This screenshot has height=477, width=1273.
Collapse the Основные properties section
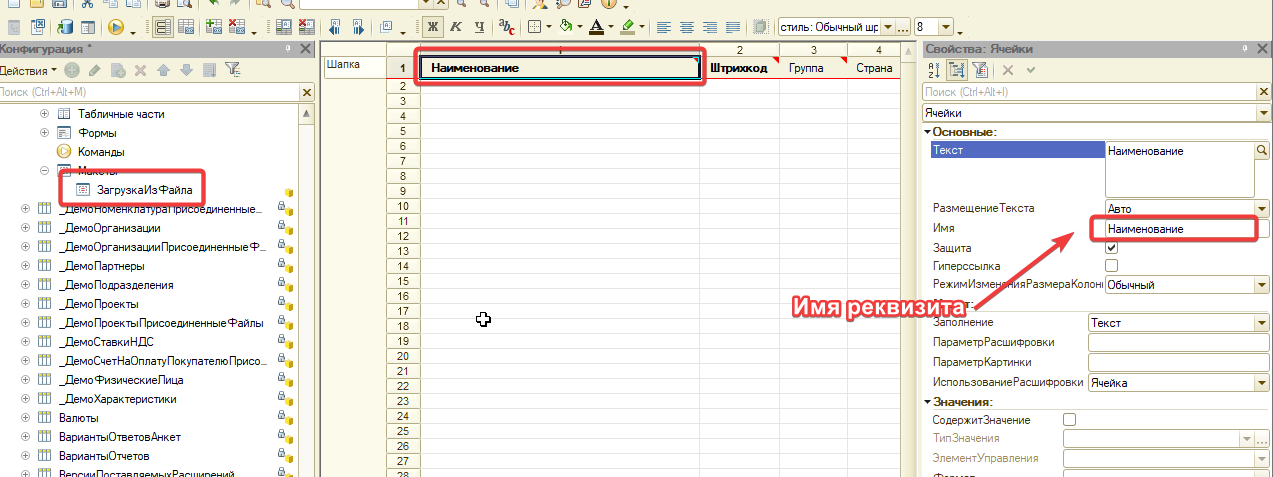coord(928,132)
